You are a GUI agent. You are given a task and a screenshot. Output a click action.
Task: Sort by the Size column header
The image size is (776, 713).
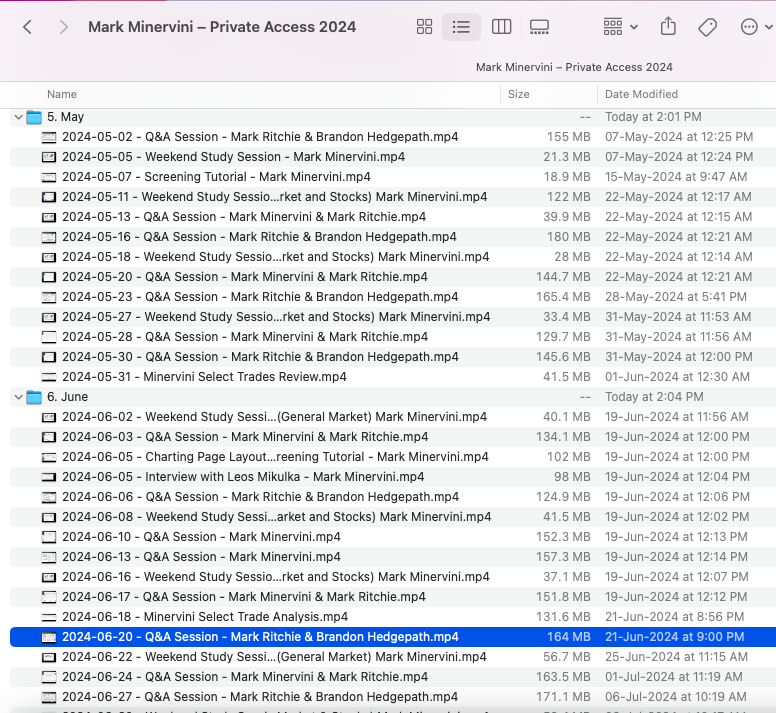519,94
